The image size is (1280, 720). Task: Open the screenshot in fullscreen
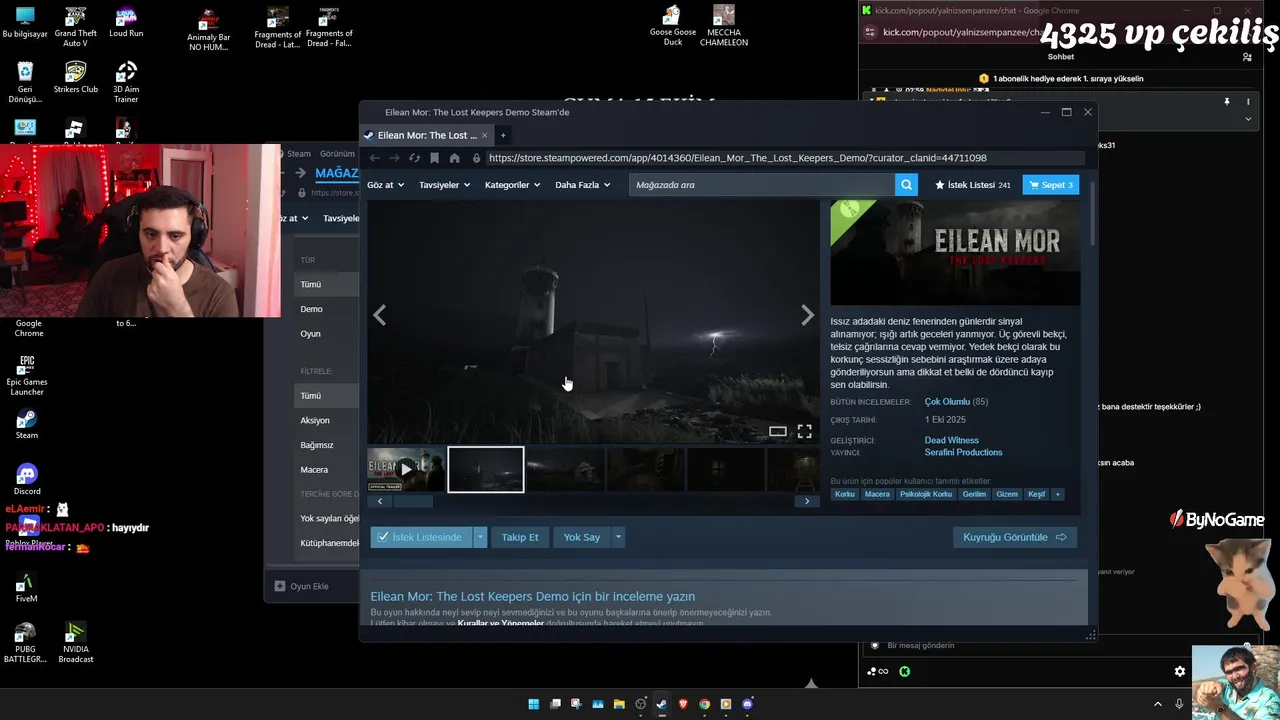[804, 432]
